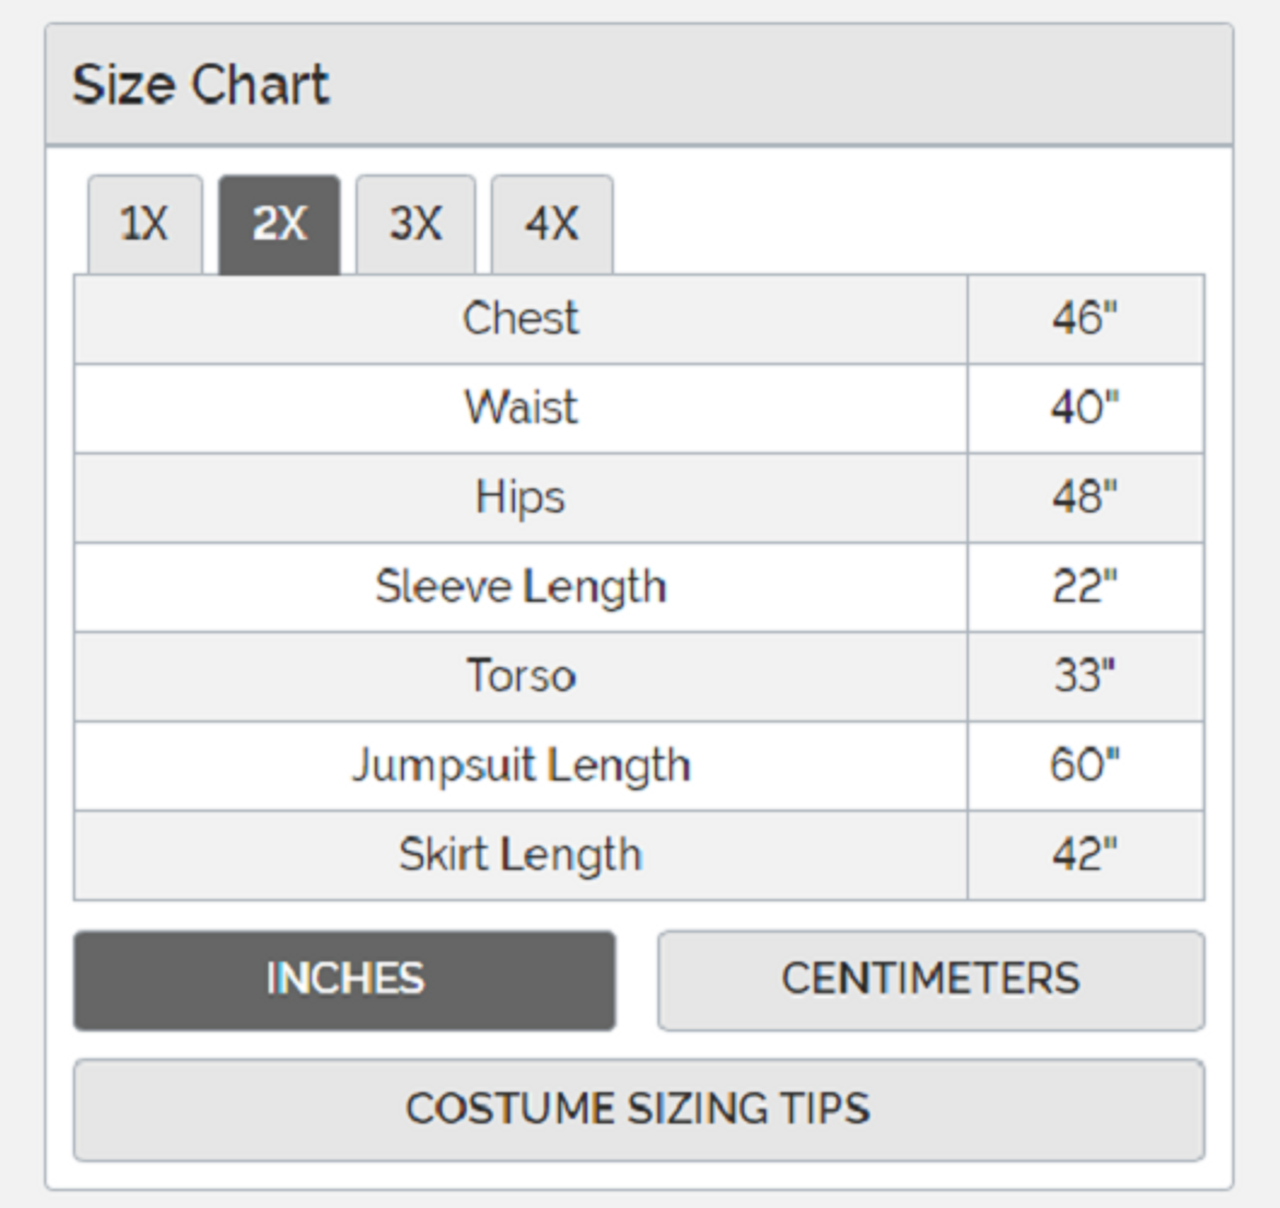Click the Skirt Length row label
Screen dimensions: 1280x1208
pos(520,855)
